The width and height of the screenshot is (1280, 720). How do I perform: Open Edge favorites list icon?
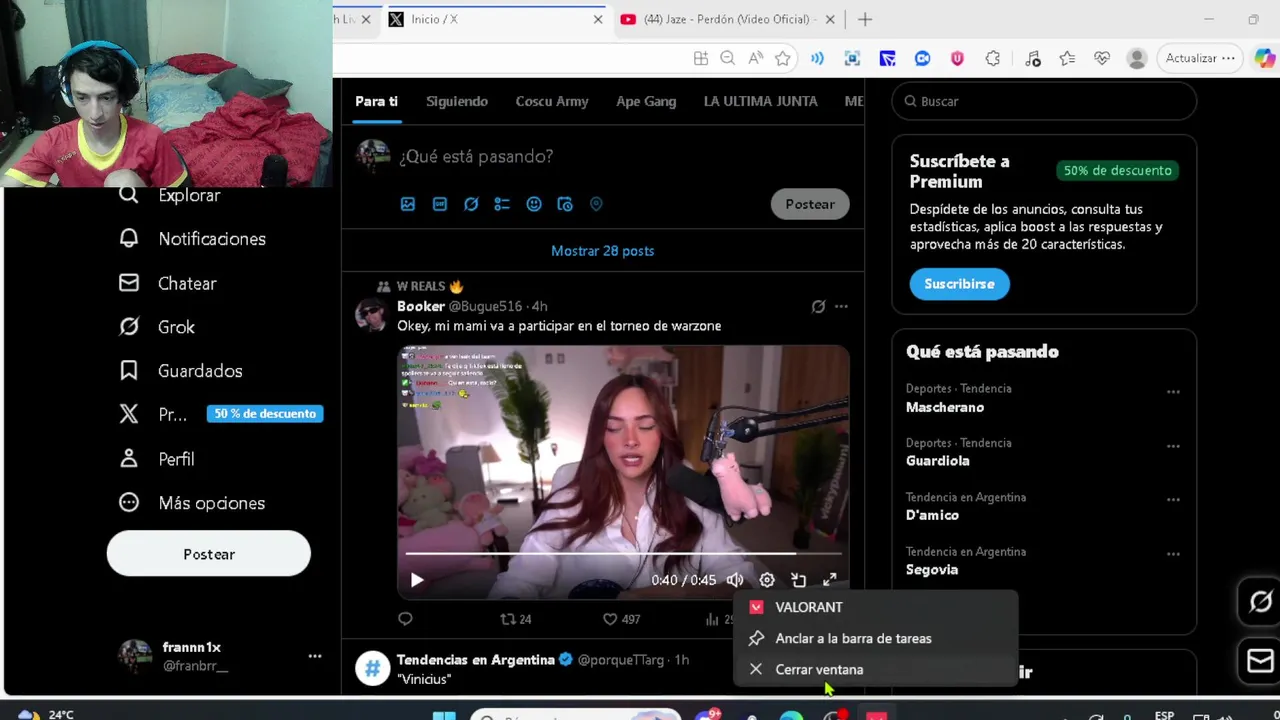coord(1067,59)
